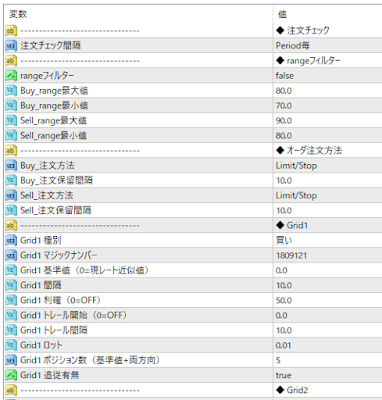Select the rangeフィルター variable name
This screenshot has height=400, width=382.
pyautogui.click(x=47, y=76)
